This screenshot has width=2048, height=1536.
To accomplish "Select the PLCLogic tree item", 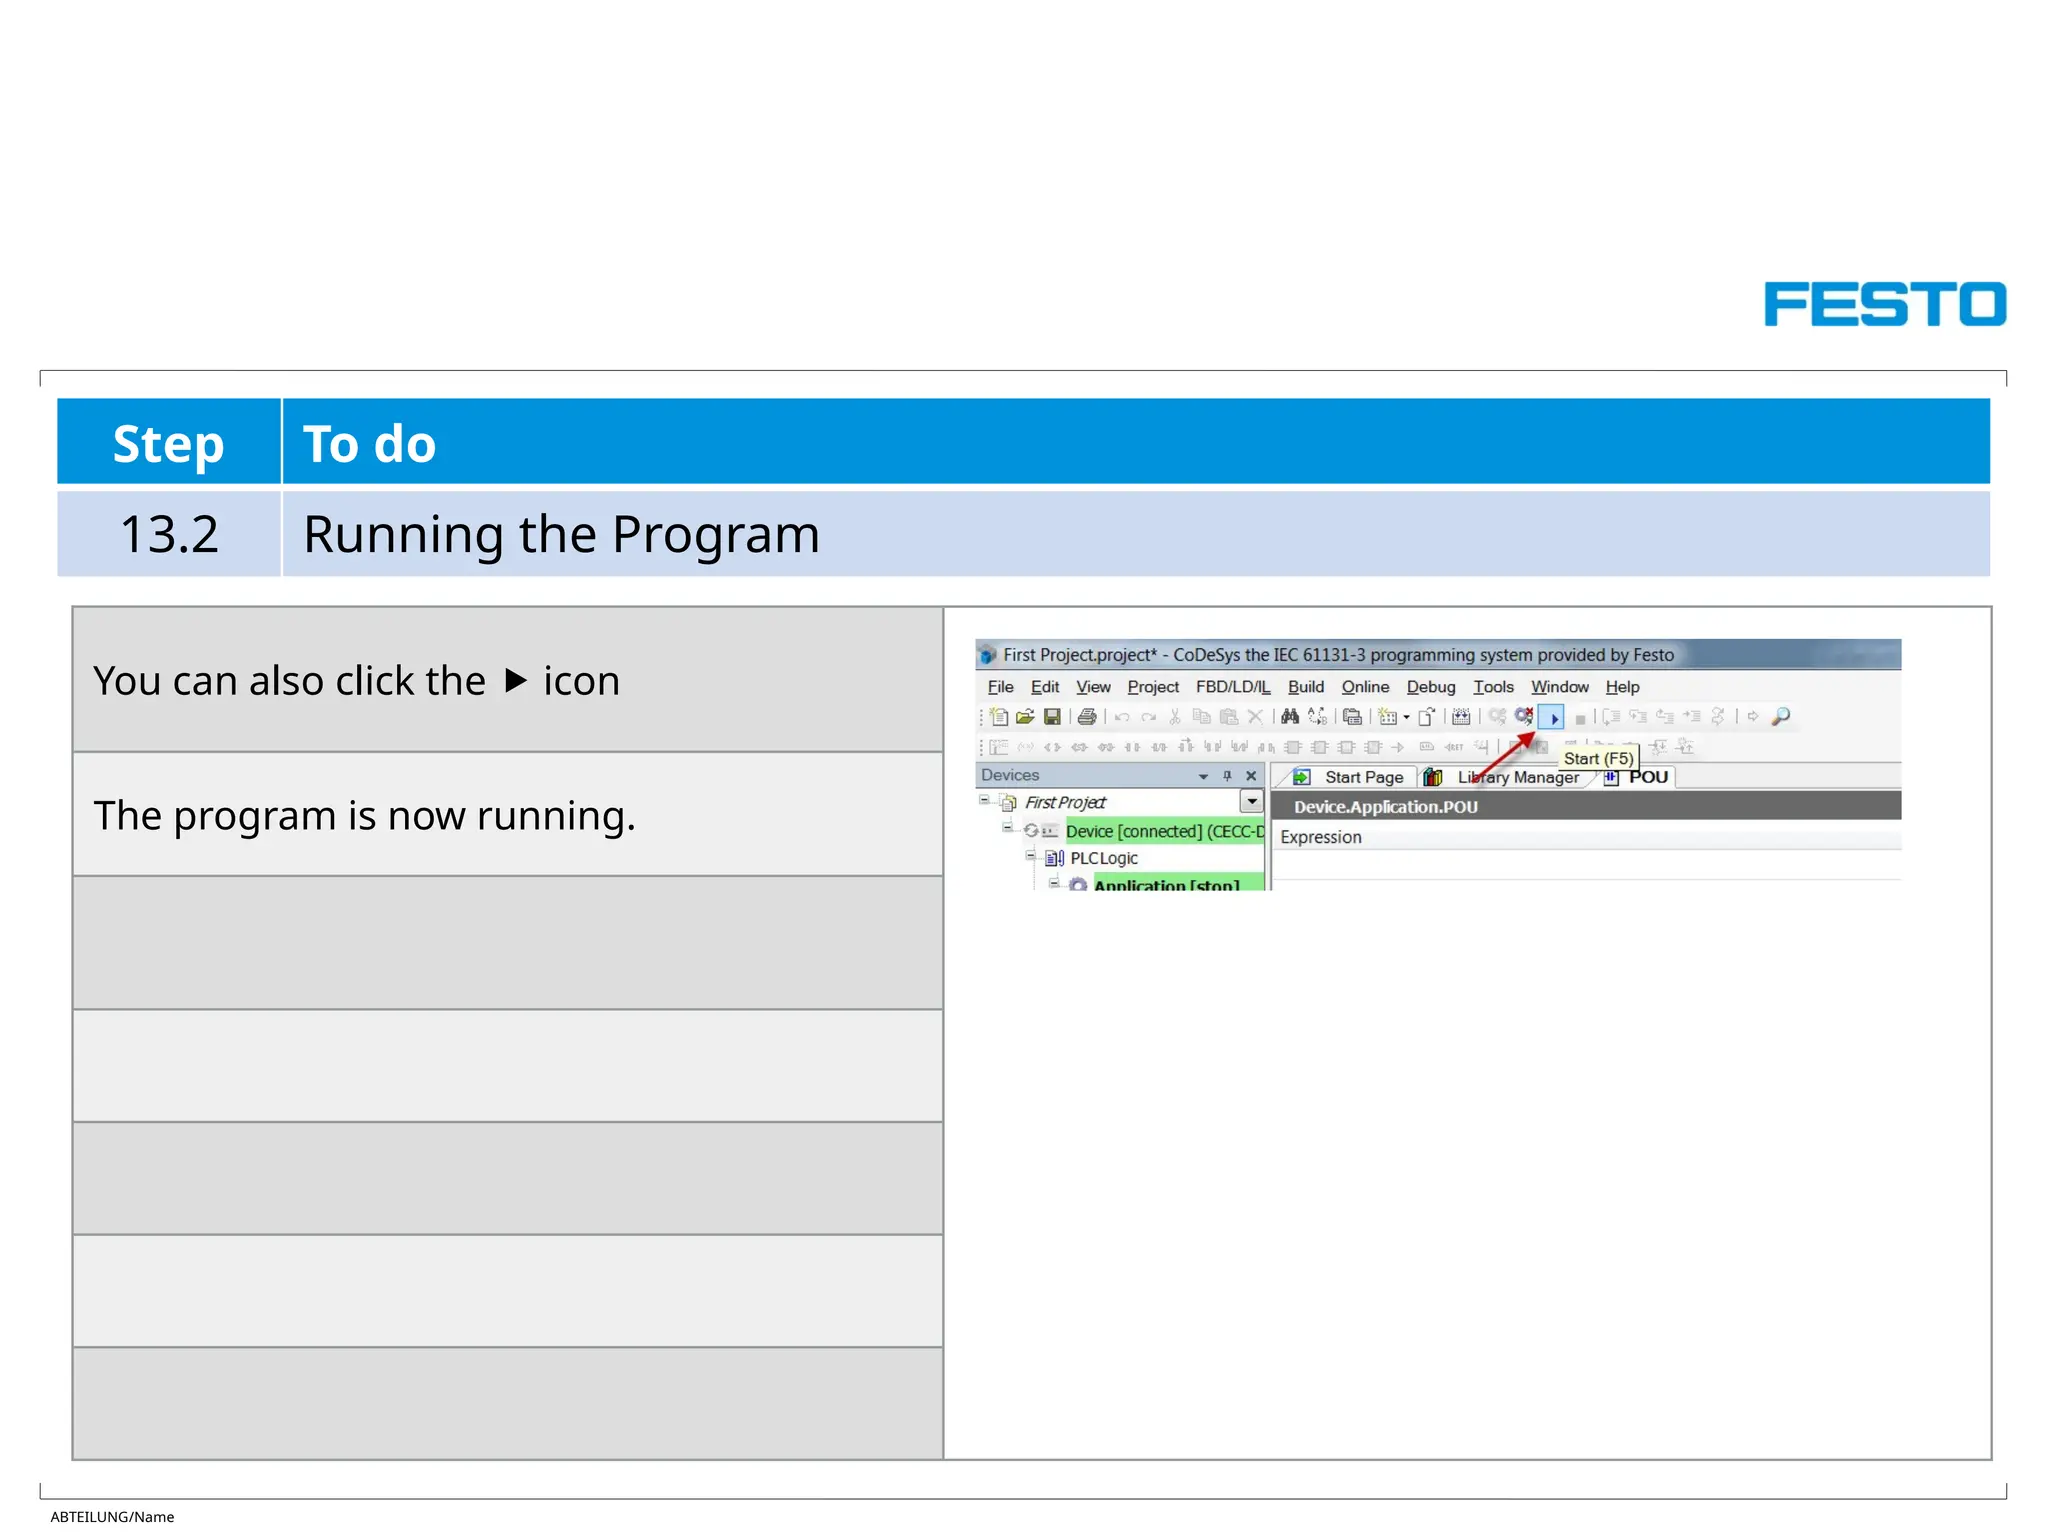I will 1104,859.
